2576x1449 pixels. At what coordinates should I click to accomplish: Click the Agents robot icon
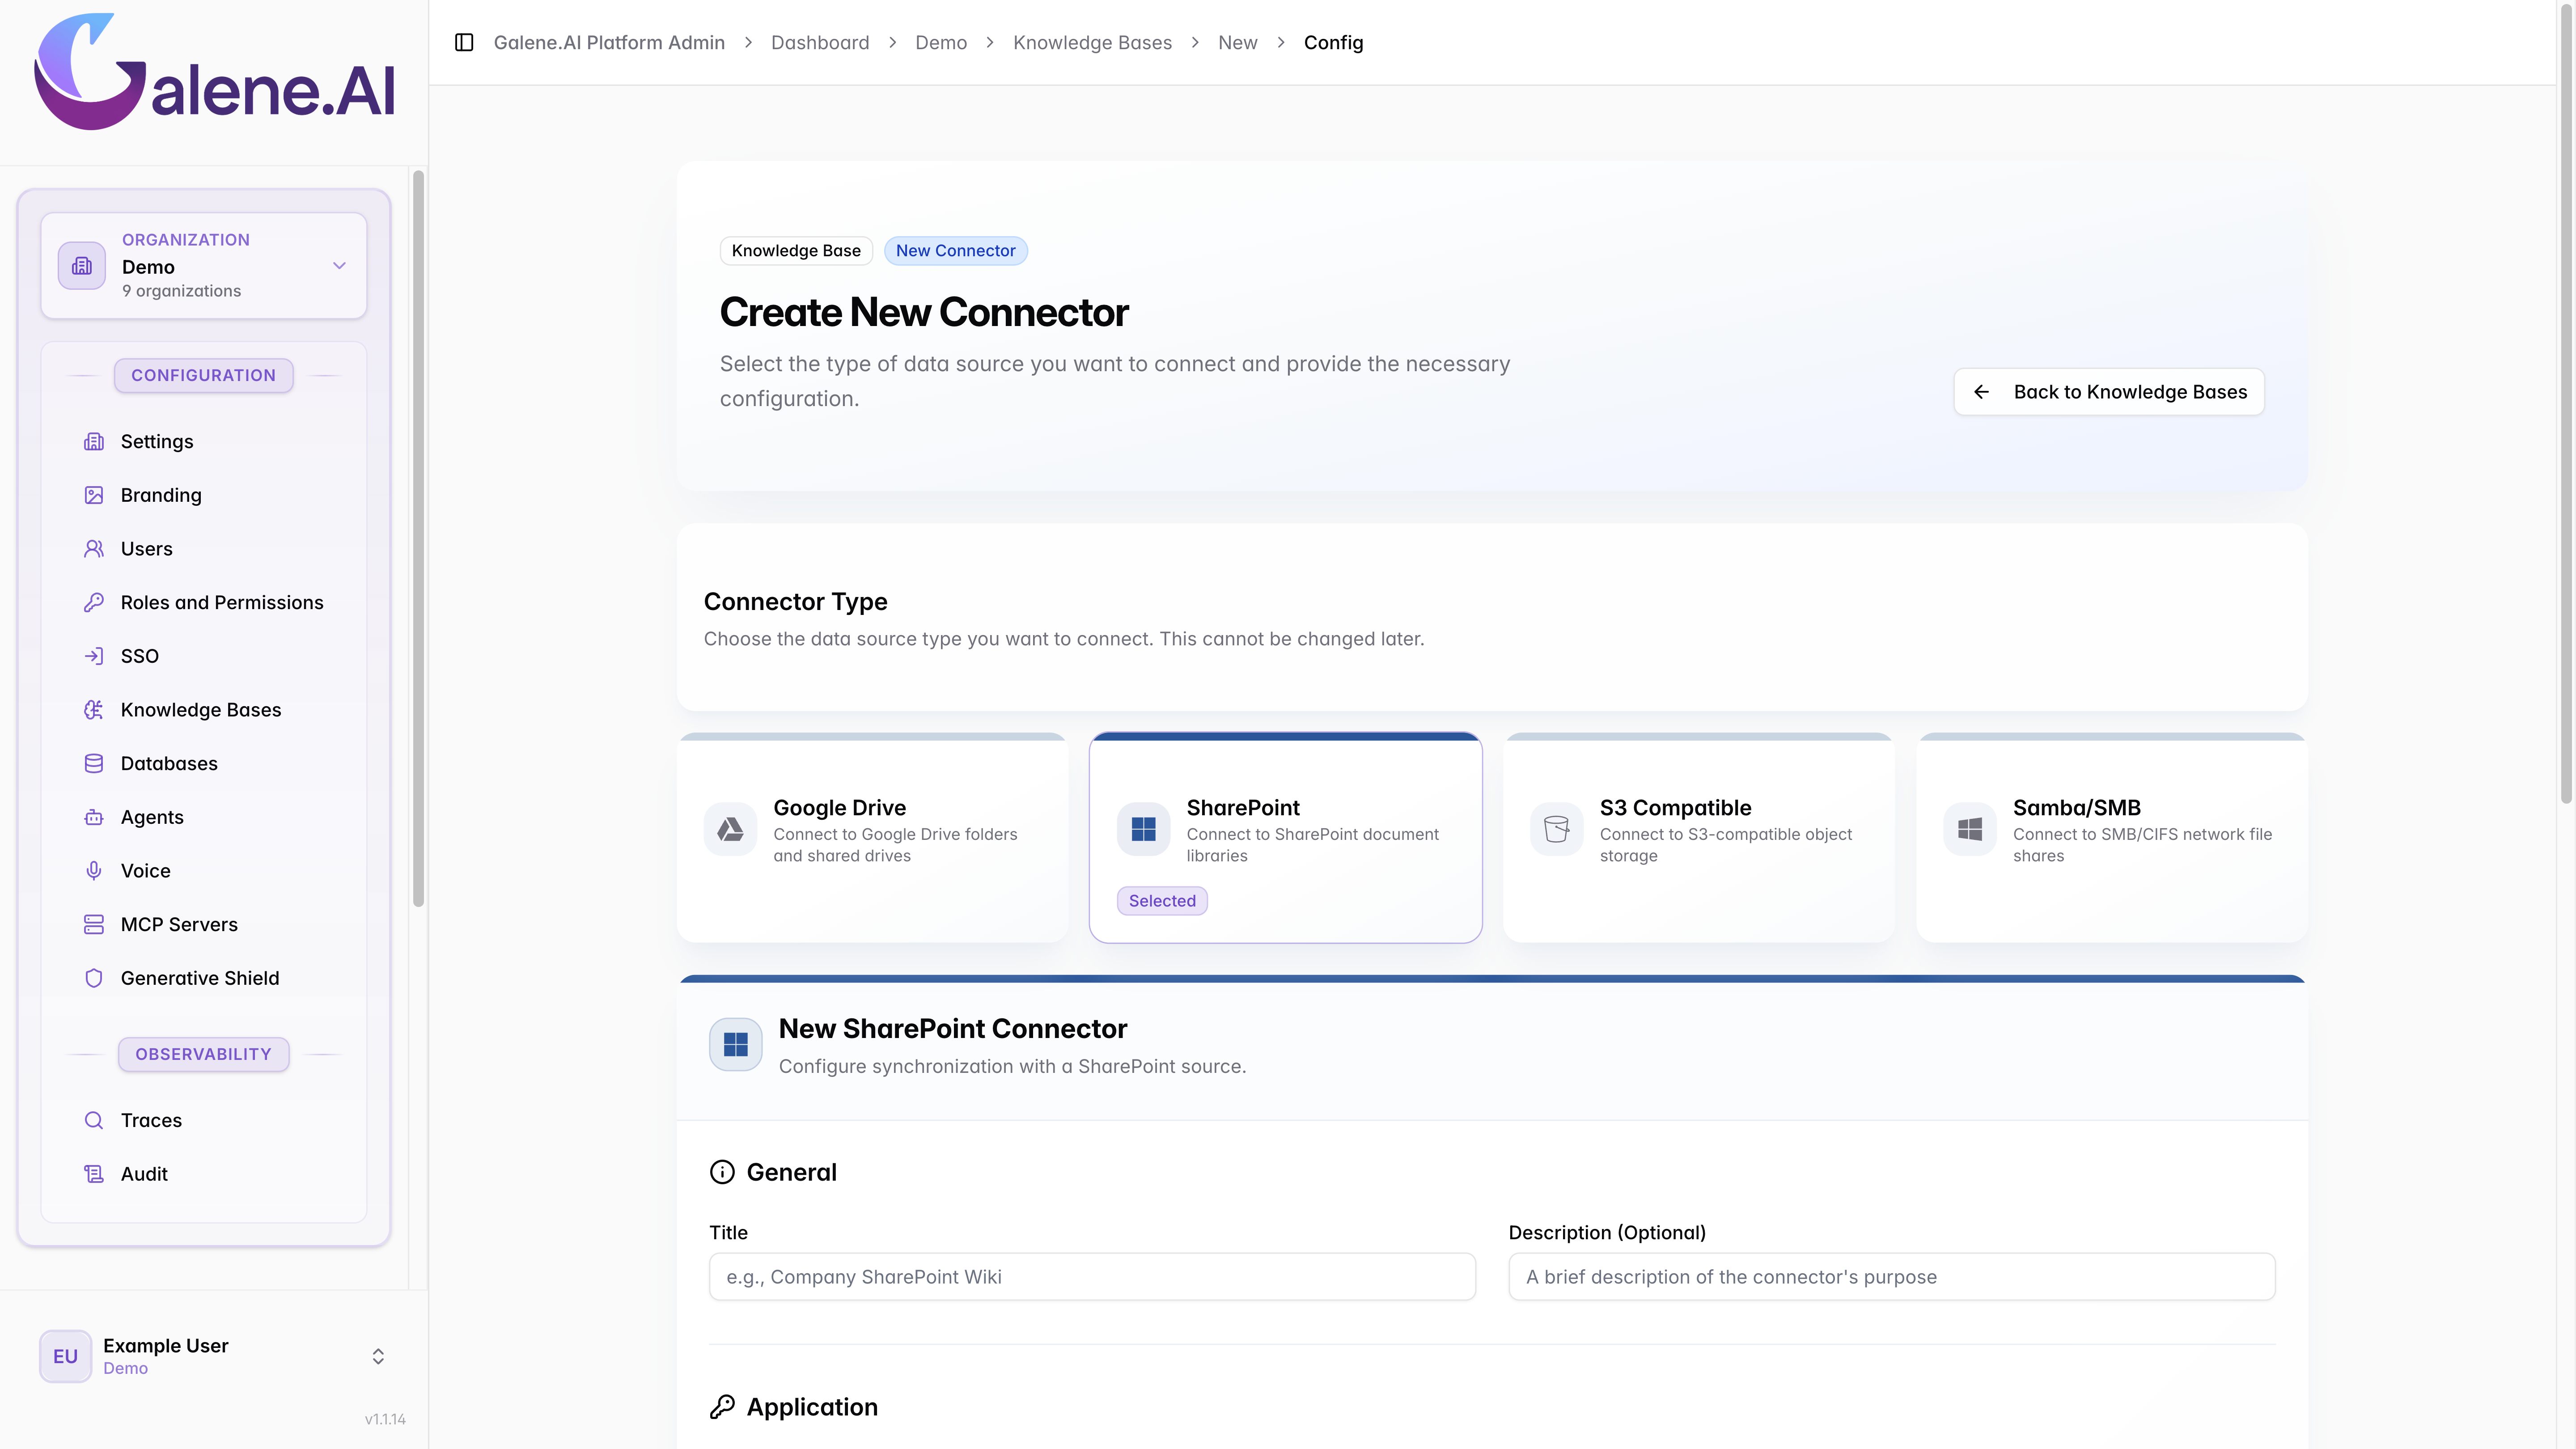(x=94, y=817)
